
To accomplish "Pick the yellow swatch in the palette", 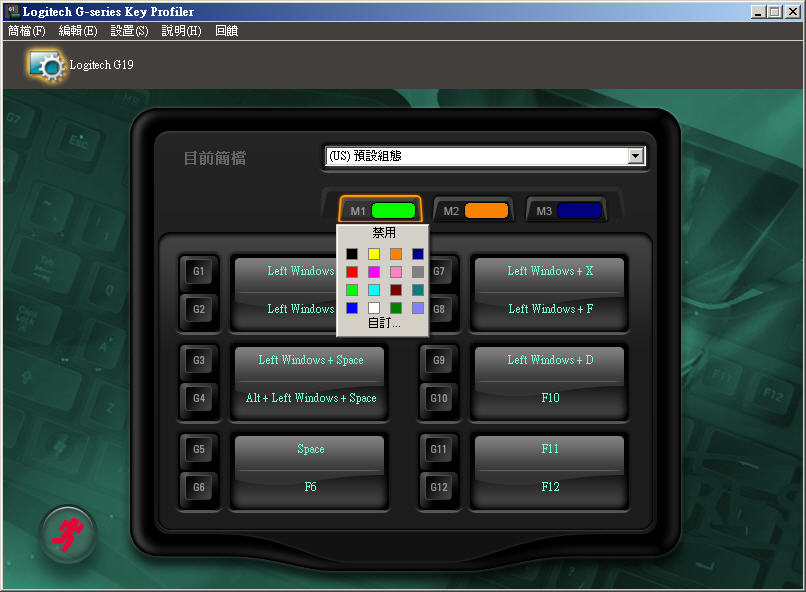I will coord(374,254).
